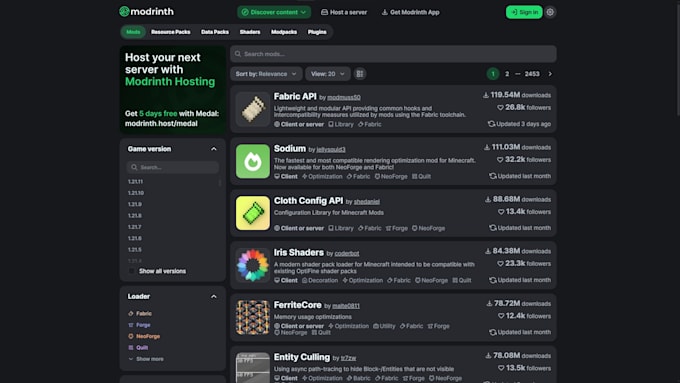Filter by Quilt loader
Viewport: 680px width, 383px height.
click(x=138, y=347)
